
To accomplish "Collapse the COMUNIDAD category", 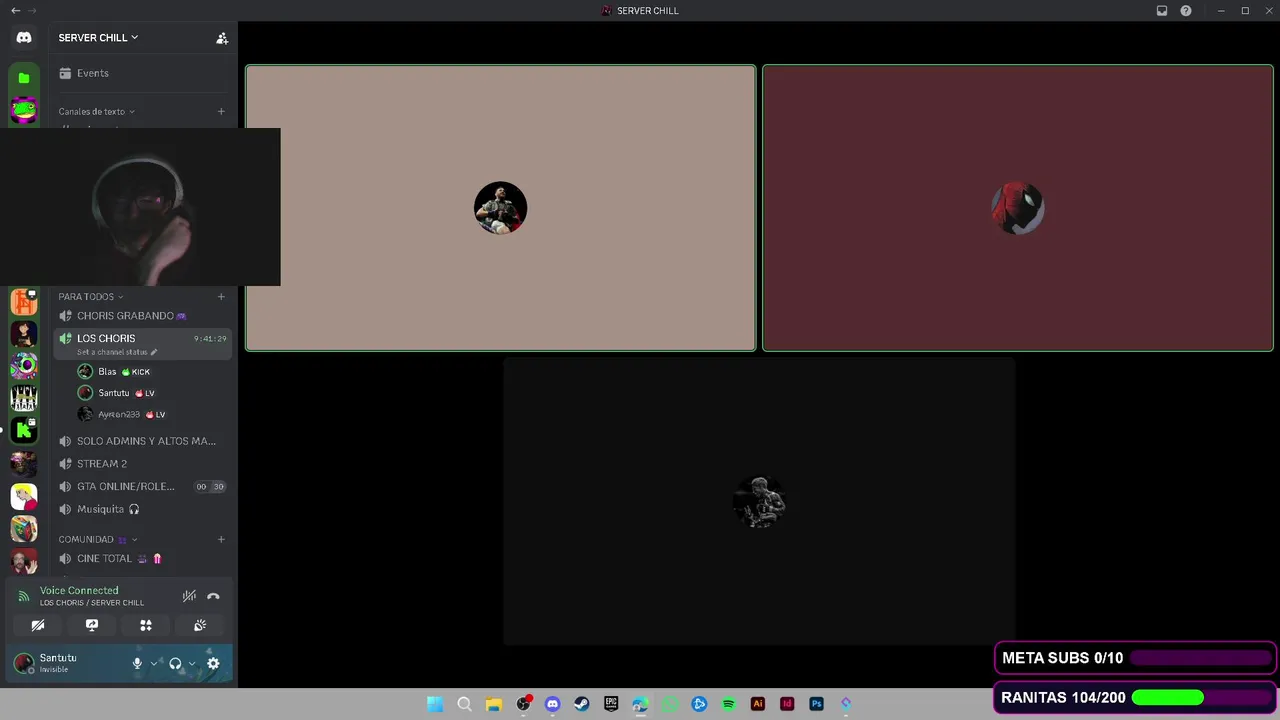I will [x=98, y=540].
